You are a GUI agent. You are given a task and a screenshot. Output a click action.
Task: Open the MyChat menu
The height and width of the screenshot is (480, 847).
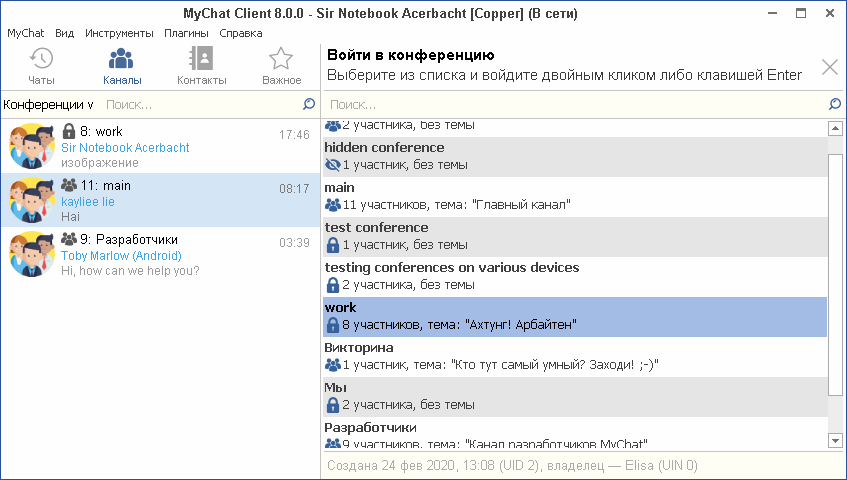[x=25, y=33]
